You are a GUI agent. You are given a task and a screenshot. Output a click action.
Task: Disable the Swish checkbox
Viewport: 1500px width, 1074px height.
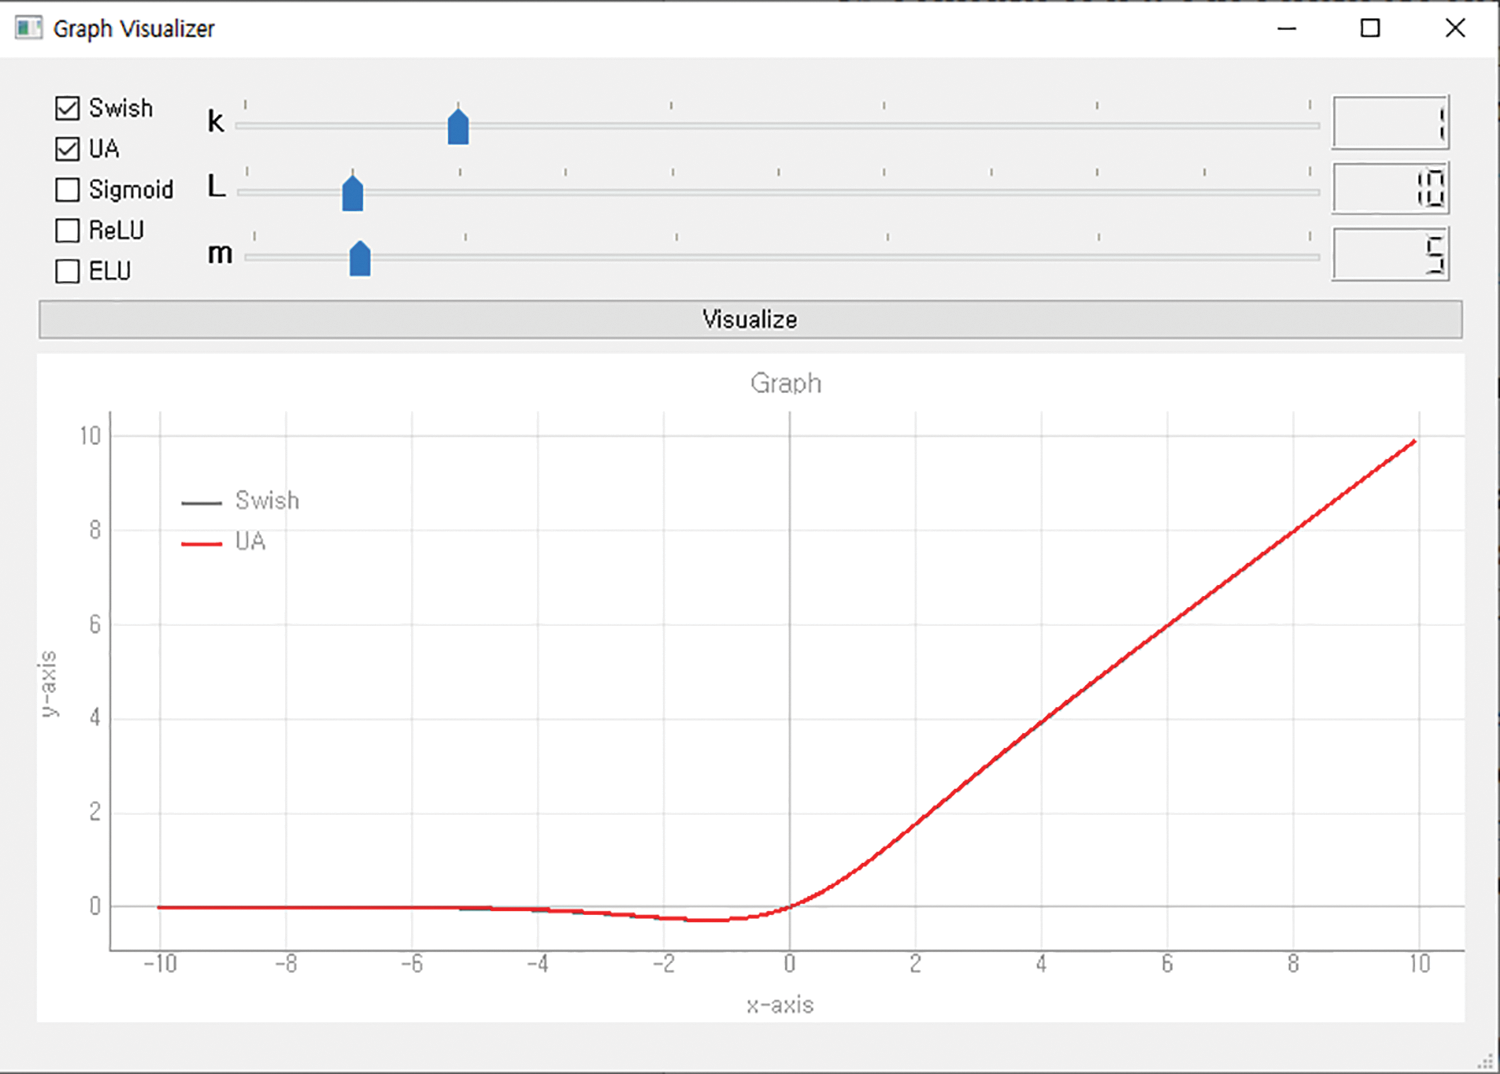[66, 108]
